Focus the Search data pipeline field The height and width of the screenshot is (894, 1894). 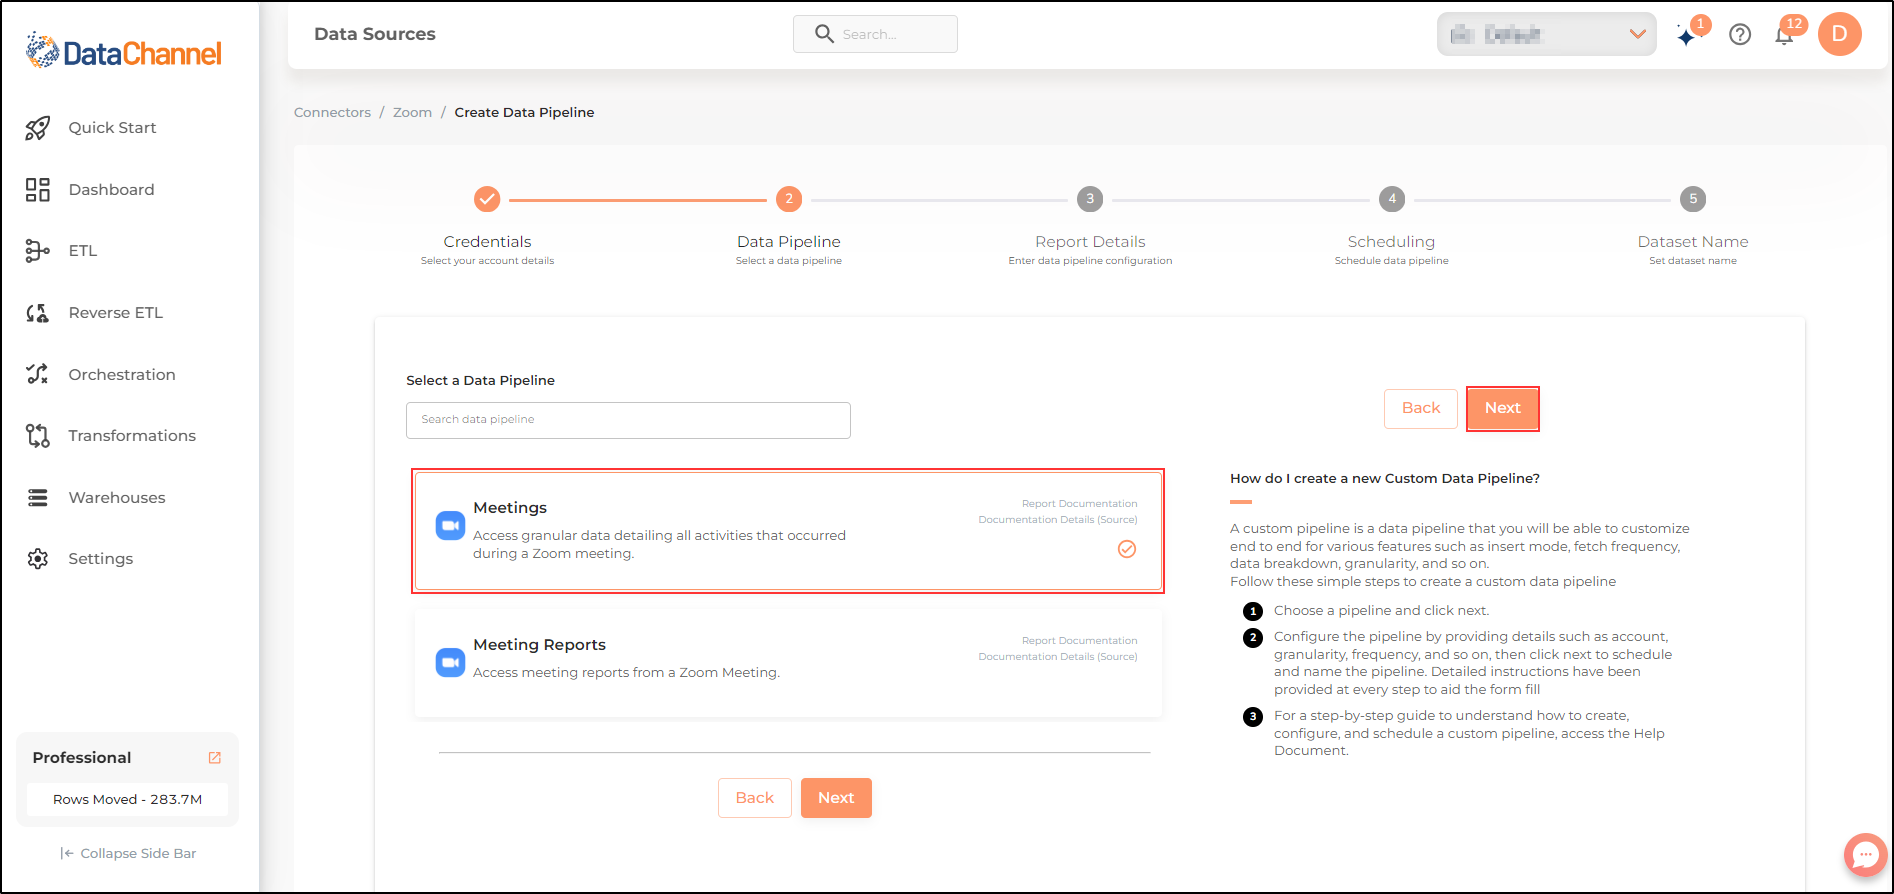[x=628, y=420]
